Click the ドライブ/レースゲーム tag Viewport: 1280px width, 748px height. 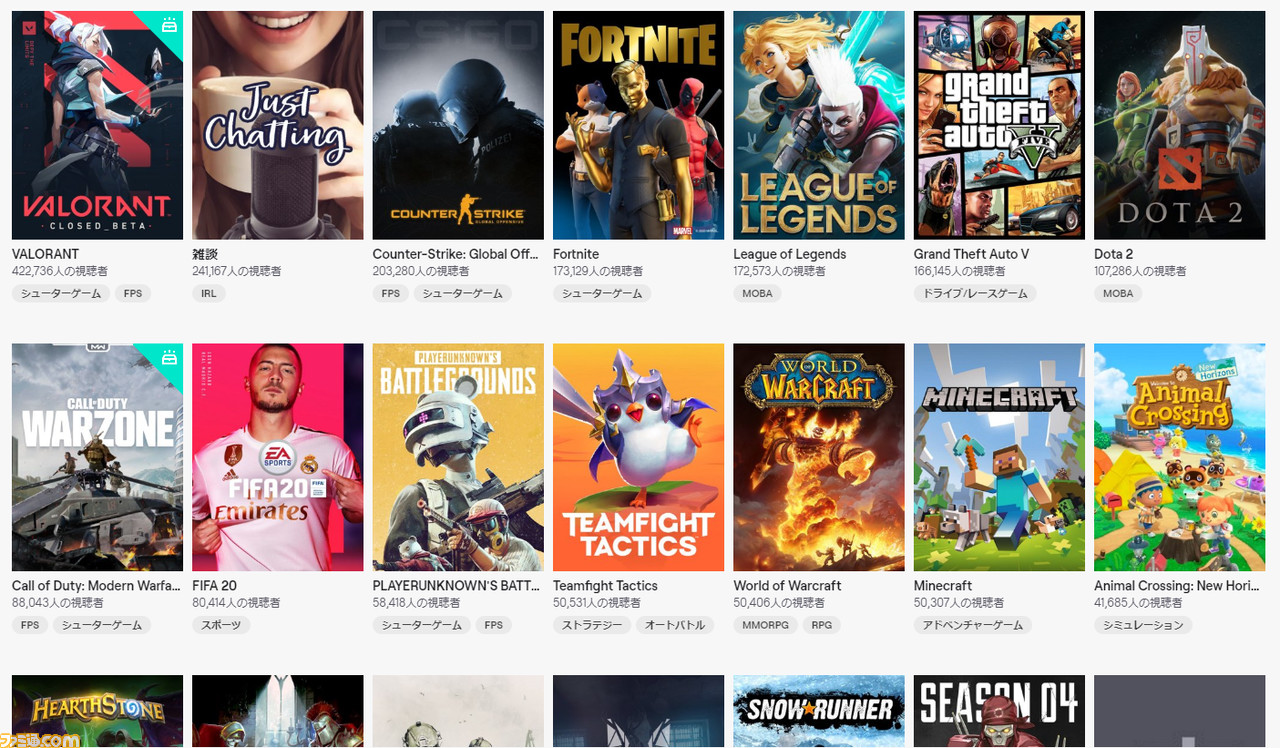click(975, 293)
